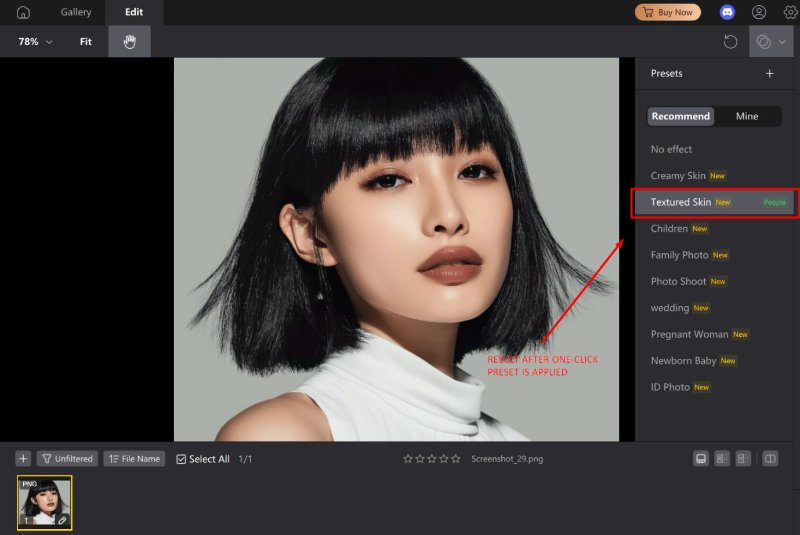Open the Discord community icon

727,12
